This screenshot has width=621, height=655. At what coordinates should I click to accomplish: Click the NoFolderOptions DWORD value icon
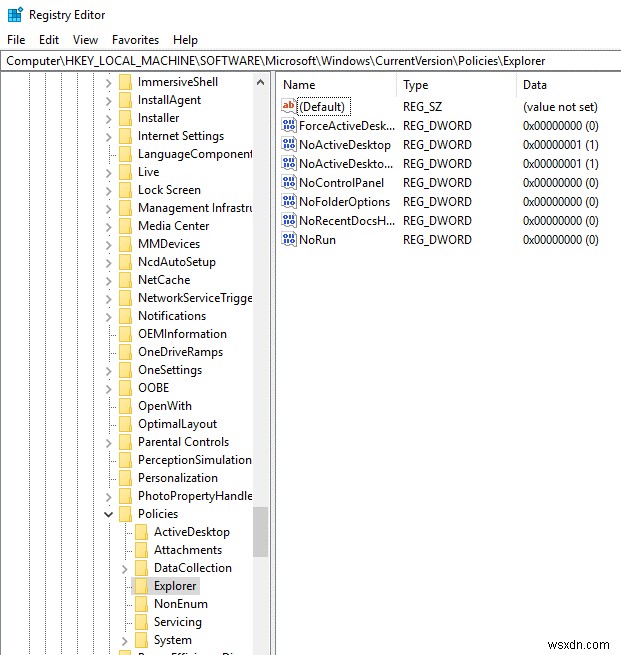pos(289,201)
